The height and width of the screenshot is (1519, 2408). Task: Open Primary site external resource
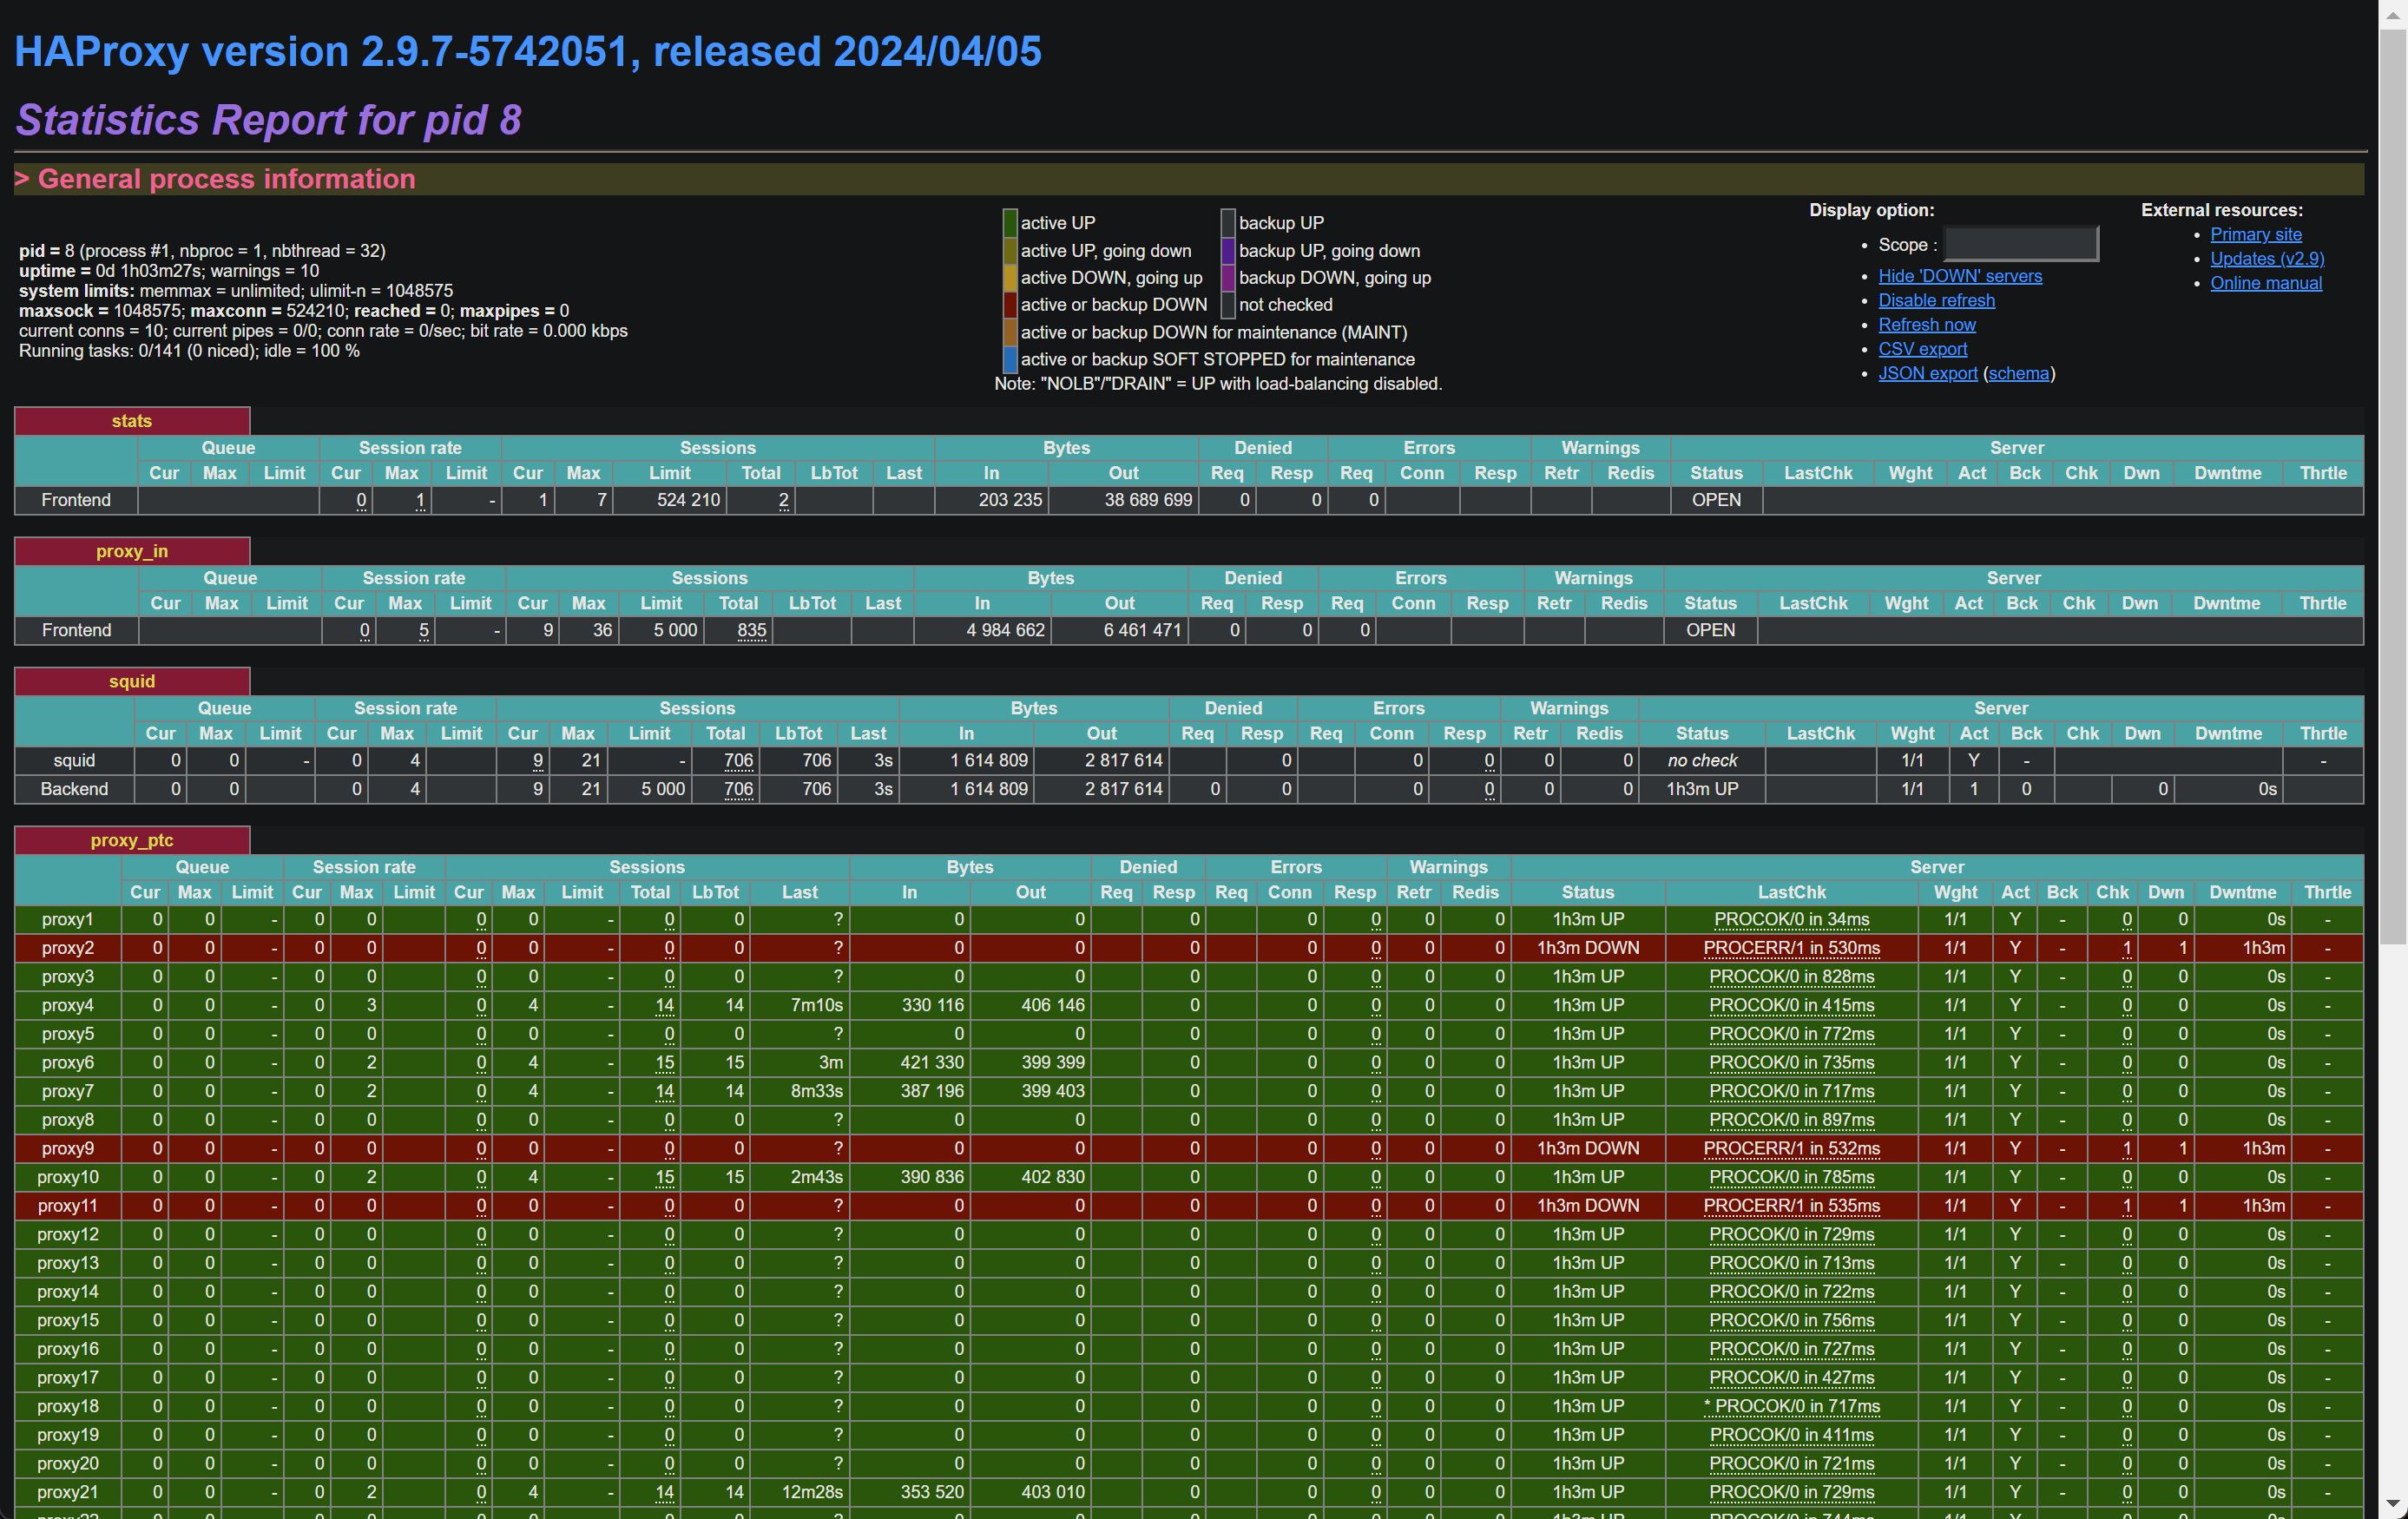[2255, 234]
